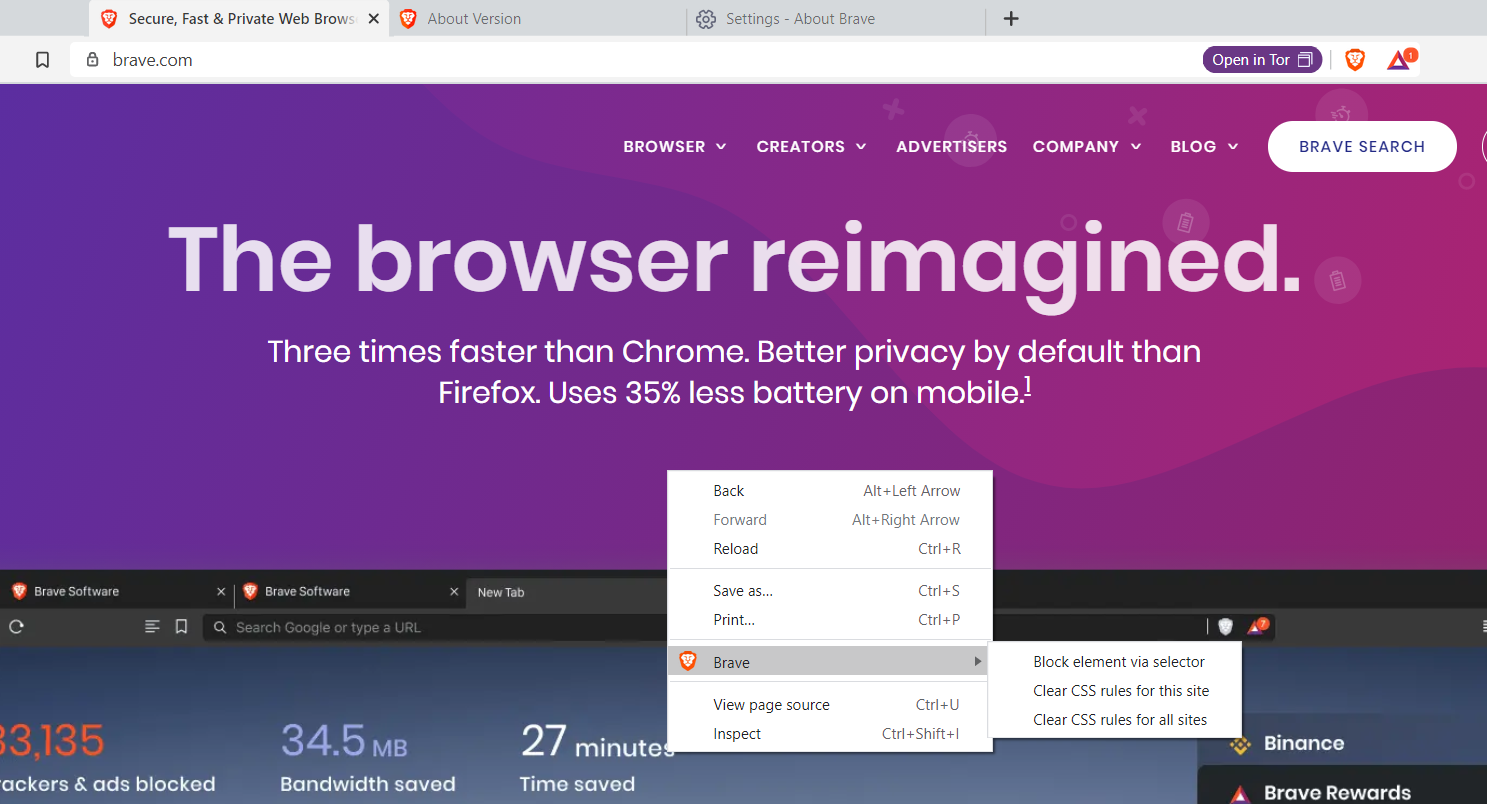
Task: Click the lock icon next to brave.com
Action: click(x=93, y=60)
